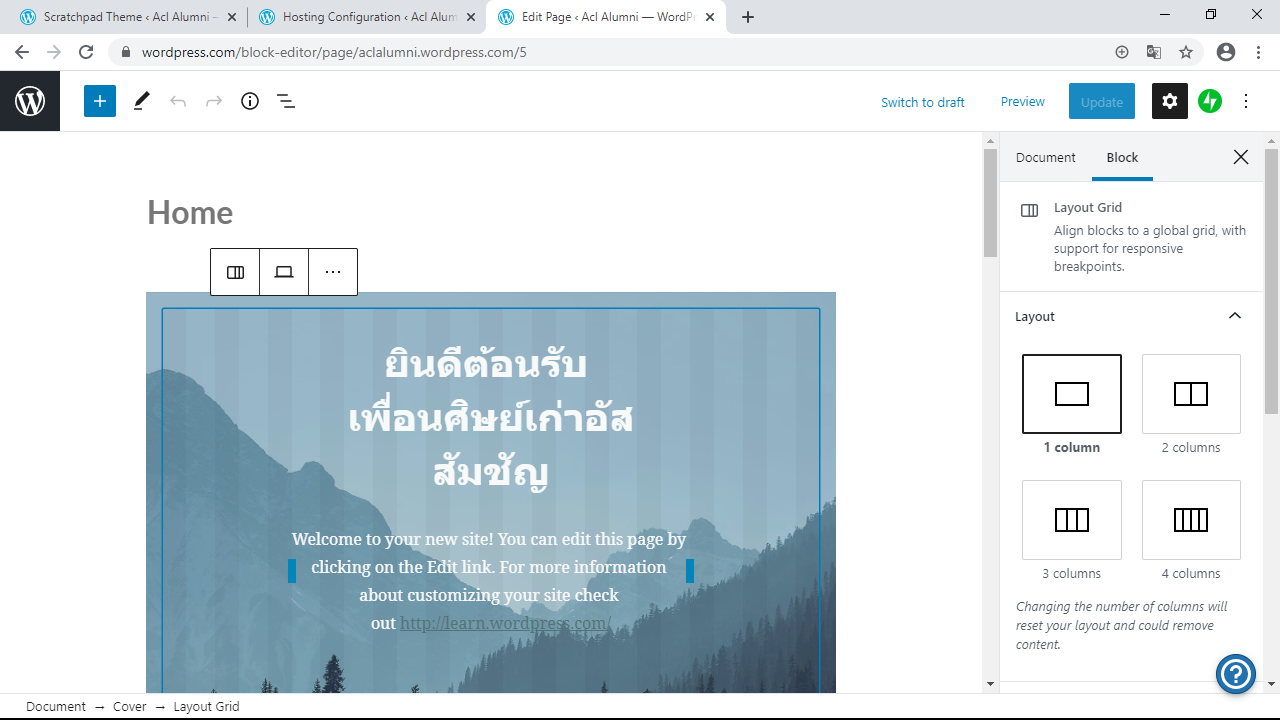Open the content structure info icon
The height and width of the screenshot is (720, 1280).
(x=250, y=101)
